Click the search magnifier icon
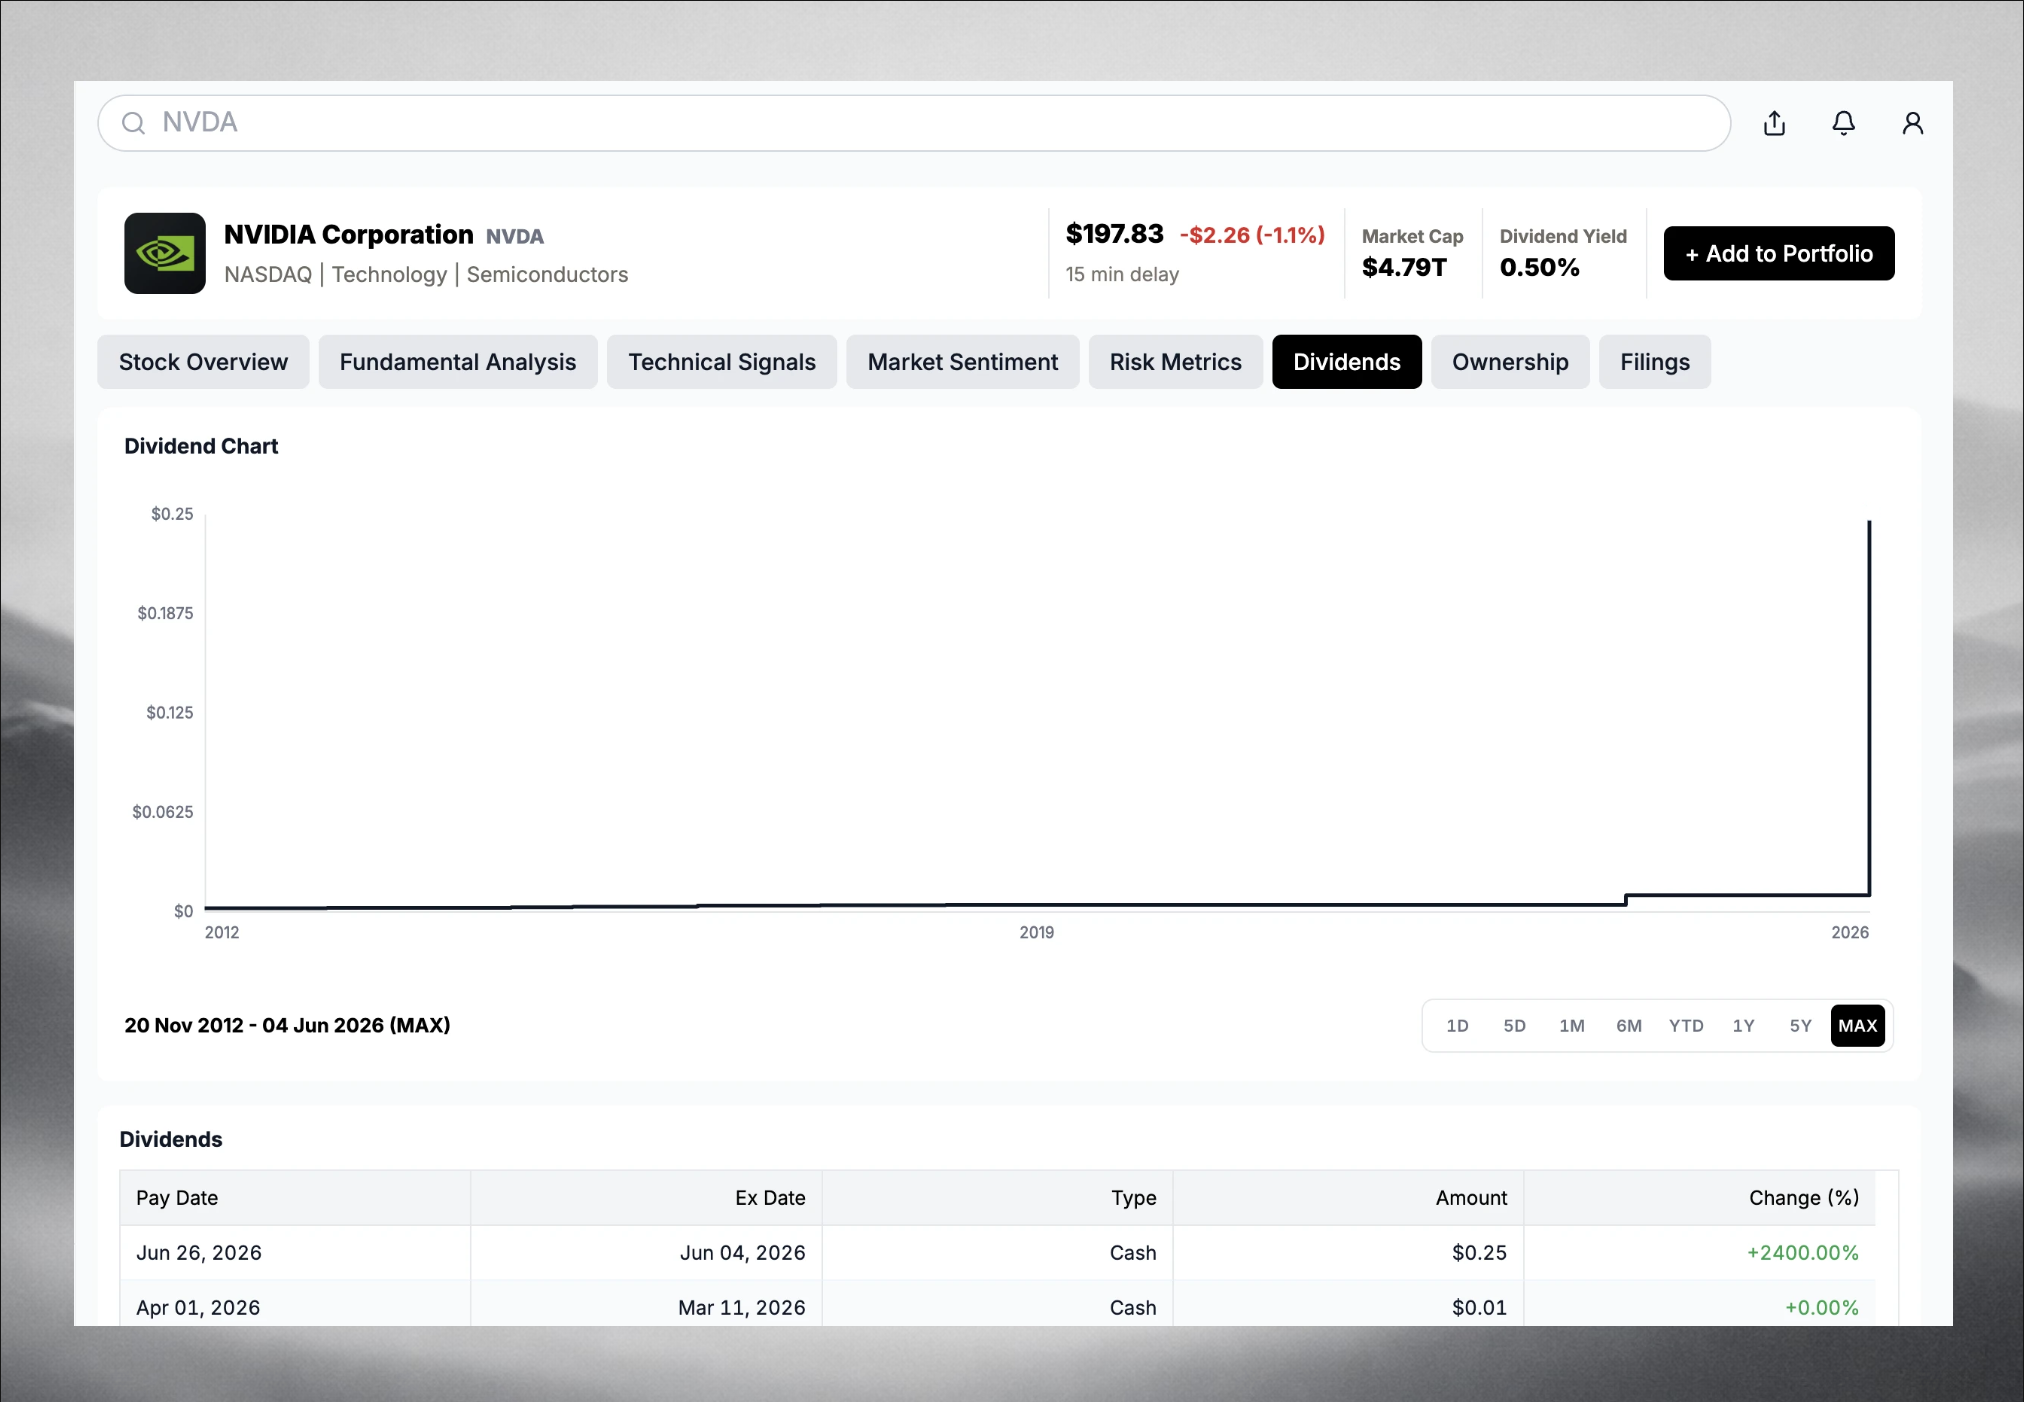The image size is (2024, 1402). coord(133,123)
